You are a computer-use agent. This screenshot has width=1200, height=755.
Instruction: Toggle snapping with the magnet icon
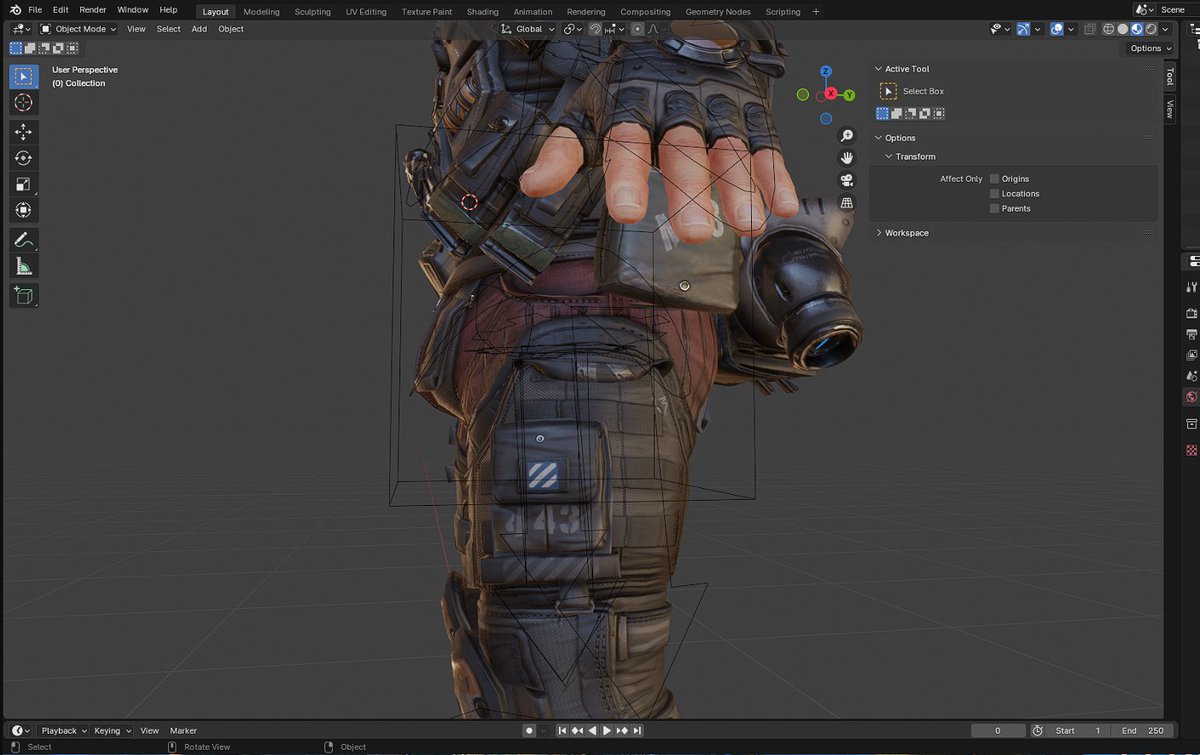(x=595, y=29)
